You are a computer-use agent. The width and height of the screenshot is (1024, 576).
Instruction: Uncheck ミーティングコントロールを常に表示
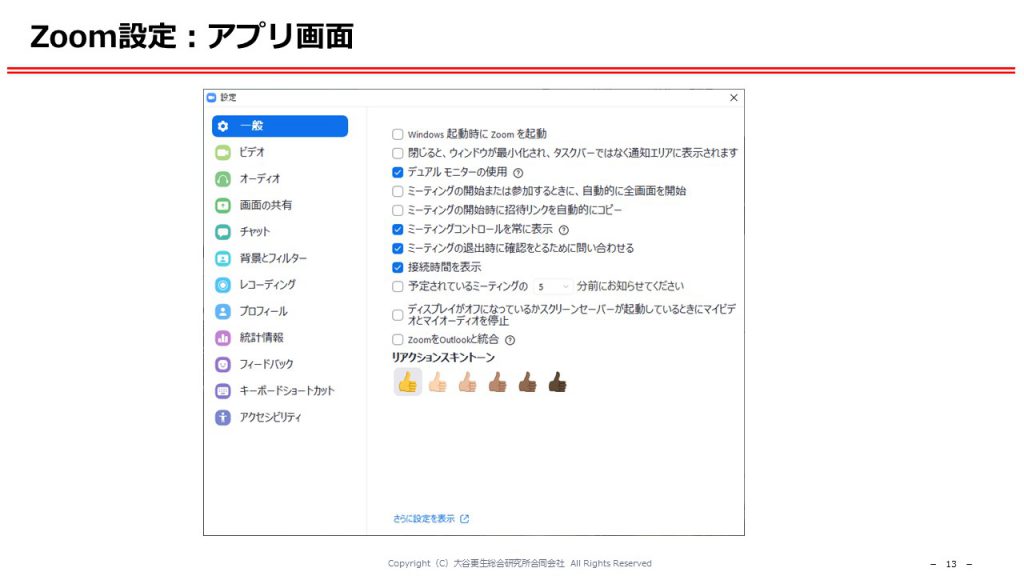click(398, 229)
